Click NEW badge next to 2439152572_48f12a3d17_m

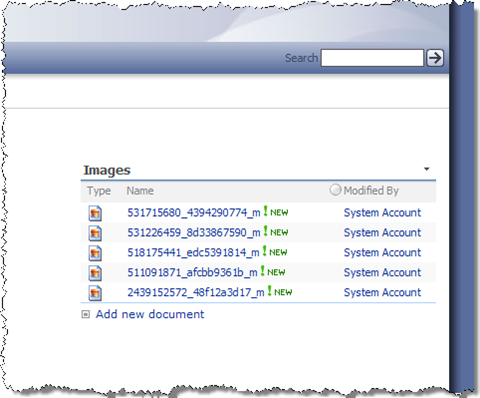pyautogui.click(x=280, y=292)
